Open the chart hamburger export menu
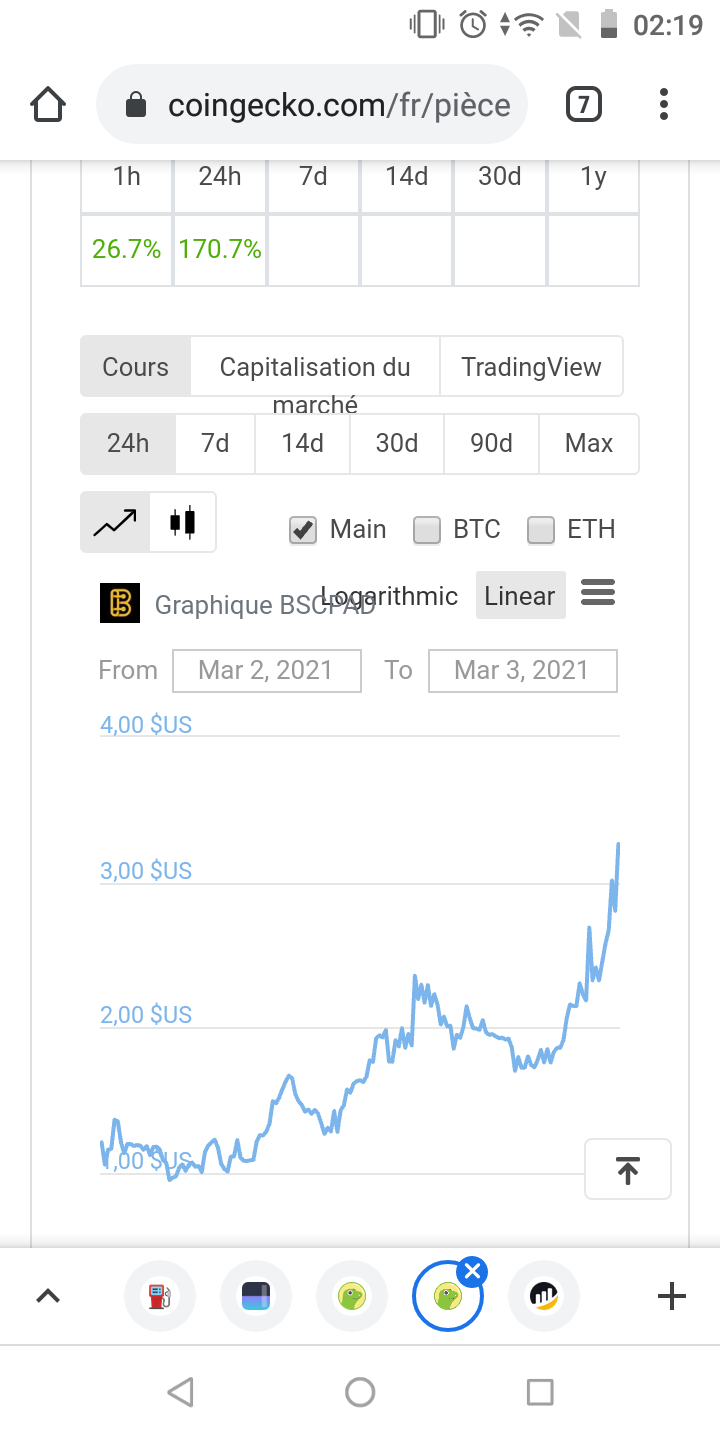This screenshot has height=1440, width=720. point(598,593)
